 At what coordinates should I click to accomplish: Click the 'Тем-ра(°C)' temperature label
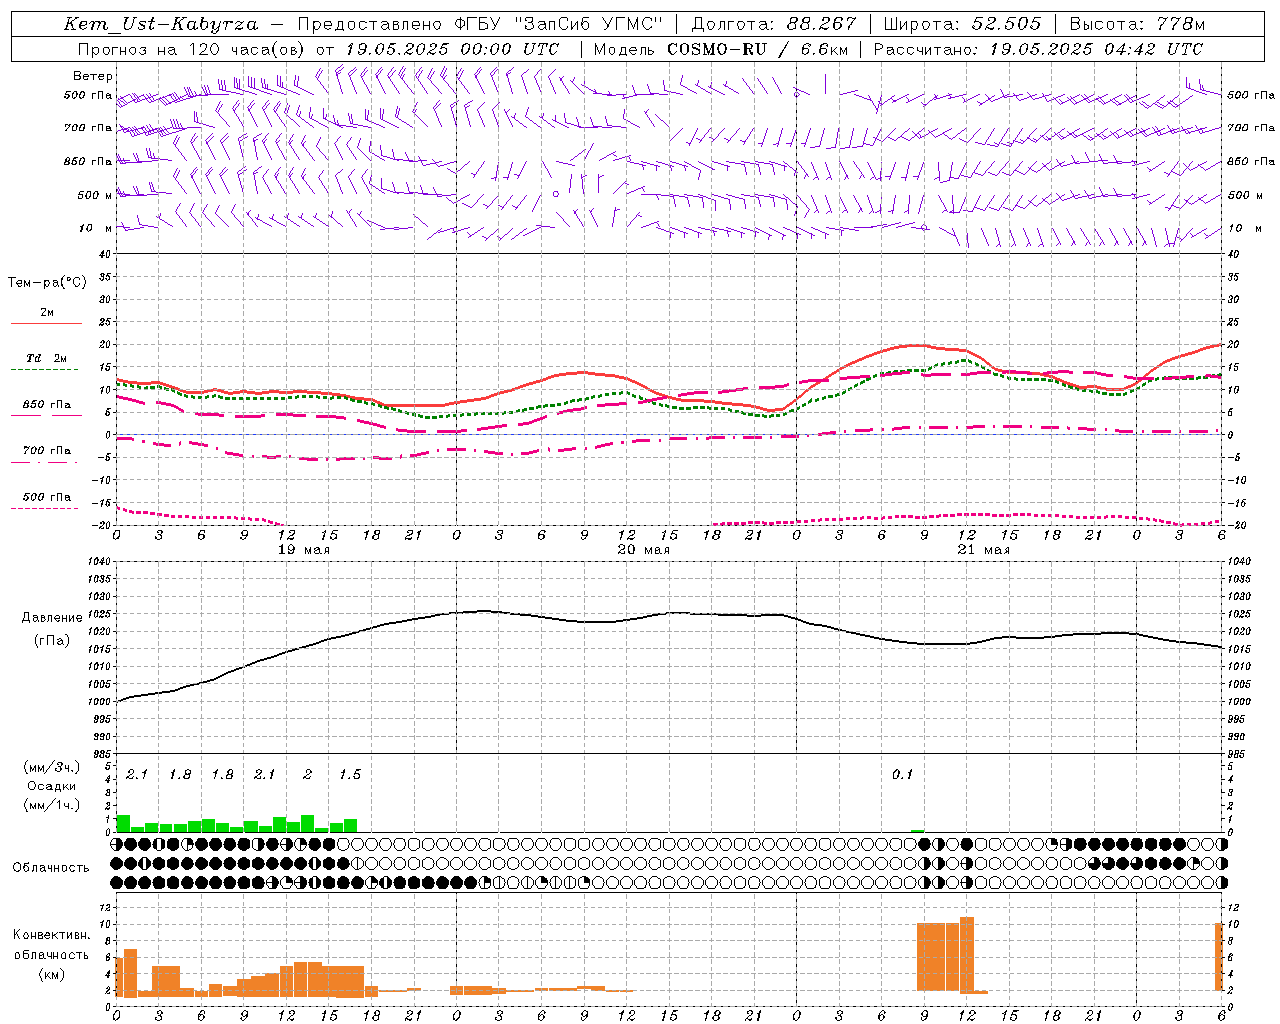tap(47, 283)
